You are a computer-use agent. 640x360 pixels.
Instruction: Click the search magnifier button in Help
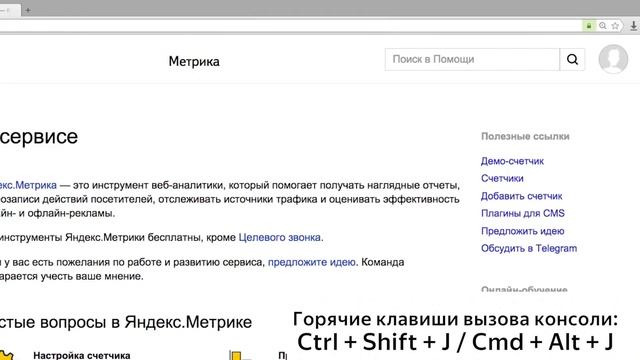572,60
